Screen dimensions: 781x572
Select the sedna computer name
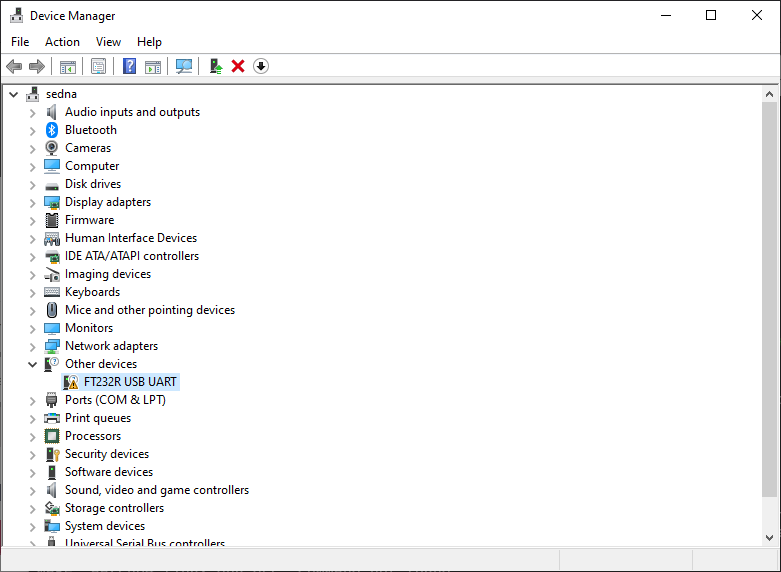point(61,94)
